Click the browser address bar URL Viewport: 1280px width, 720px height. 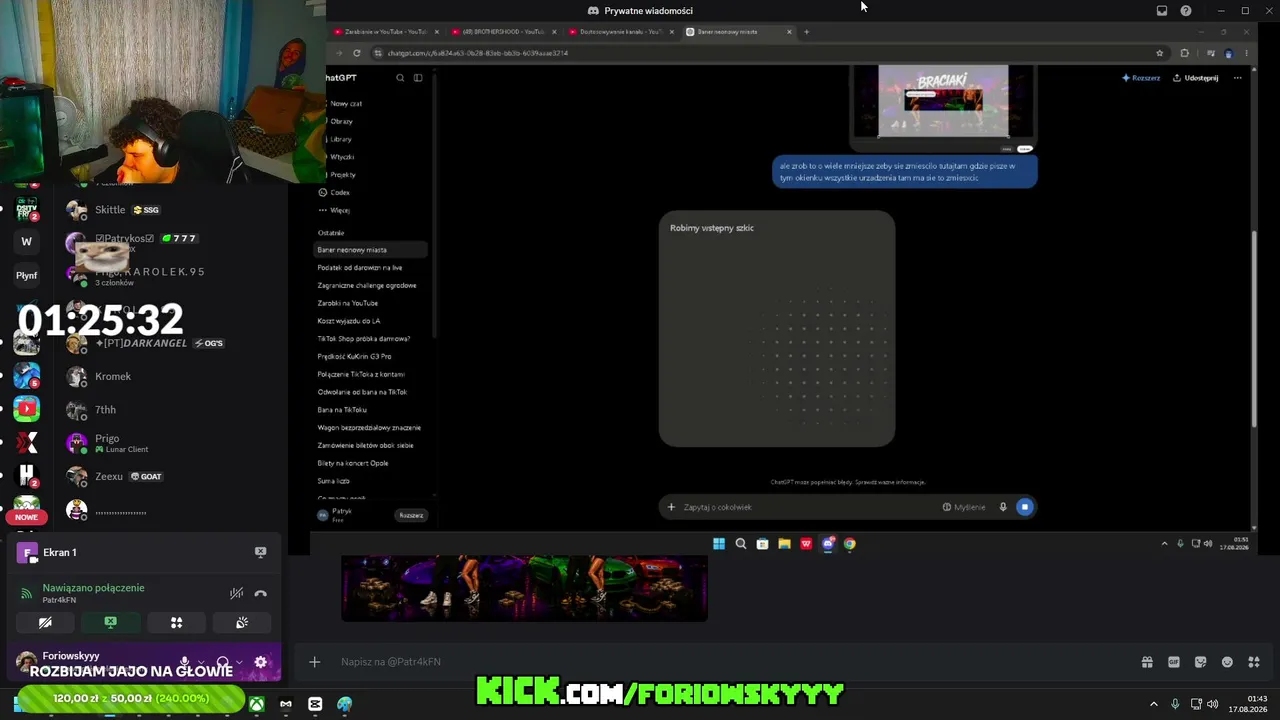tap(478, 53)
